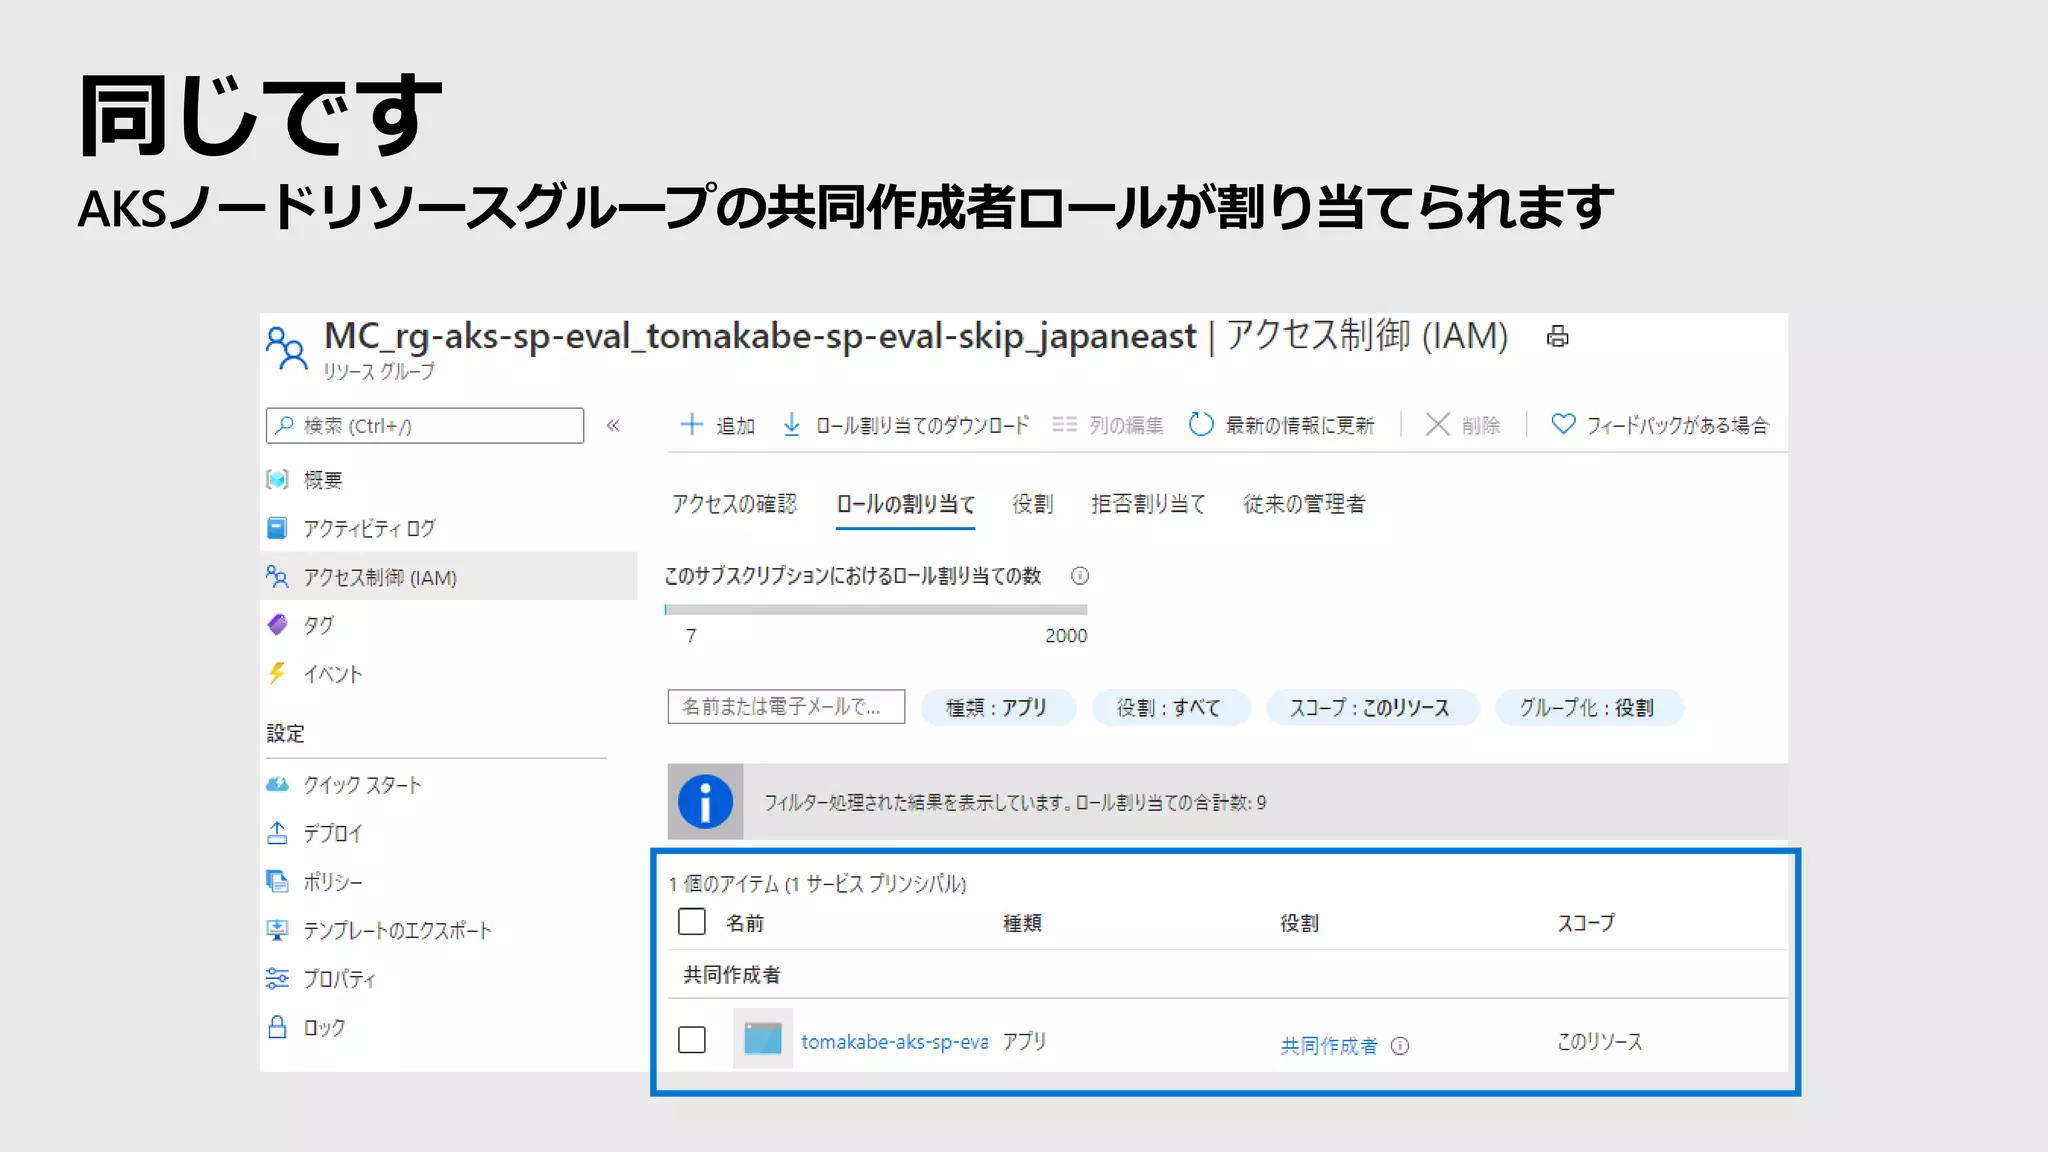
Task: Click the info icon beside 共同作成者 role
Action: point(1400,1046)
